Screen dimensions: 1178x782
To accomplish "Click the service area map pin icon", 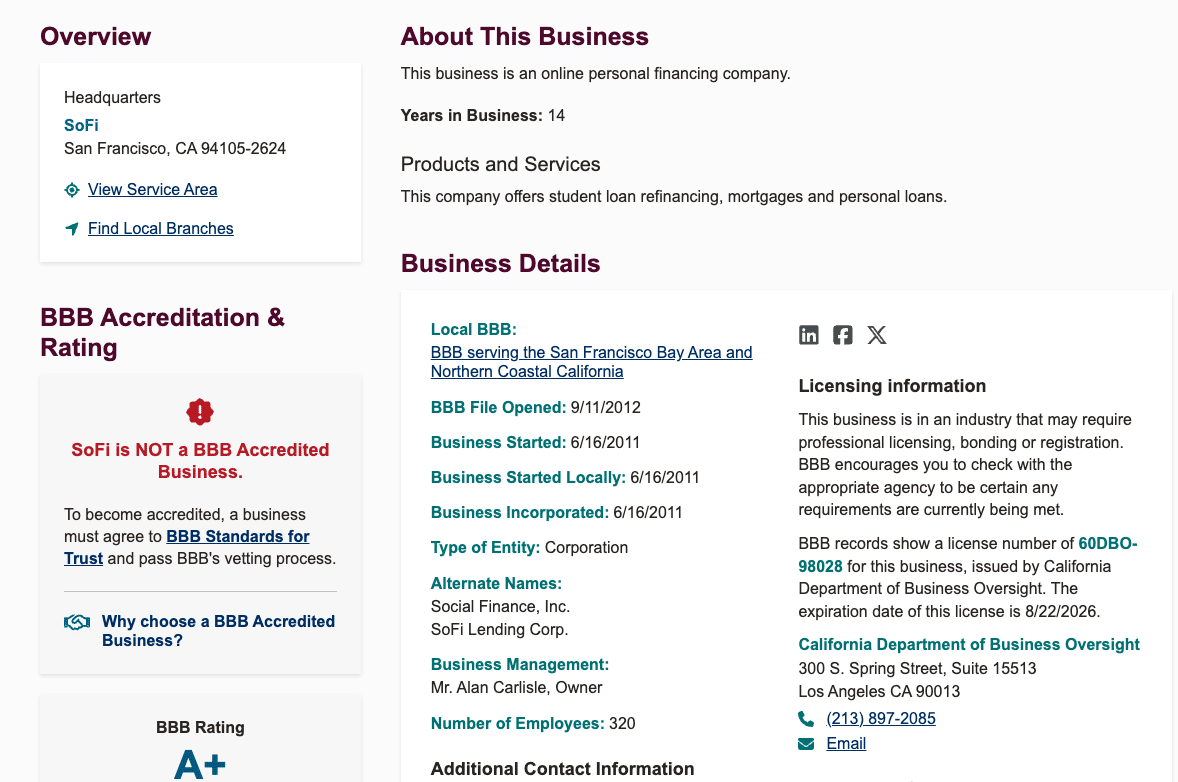I will point(70,189).
